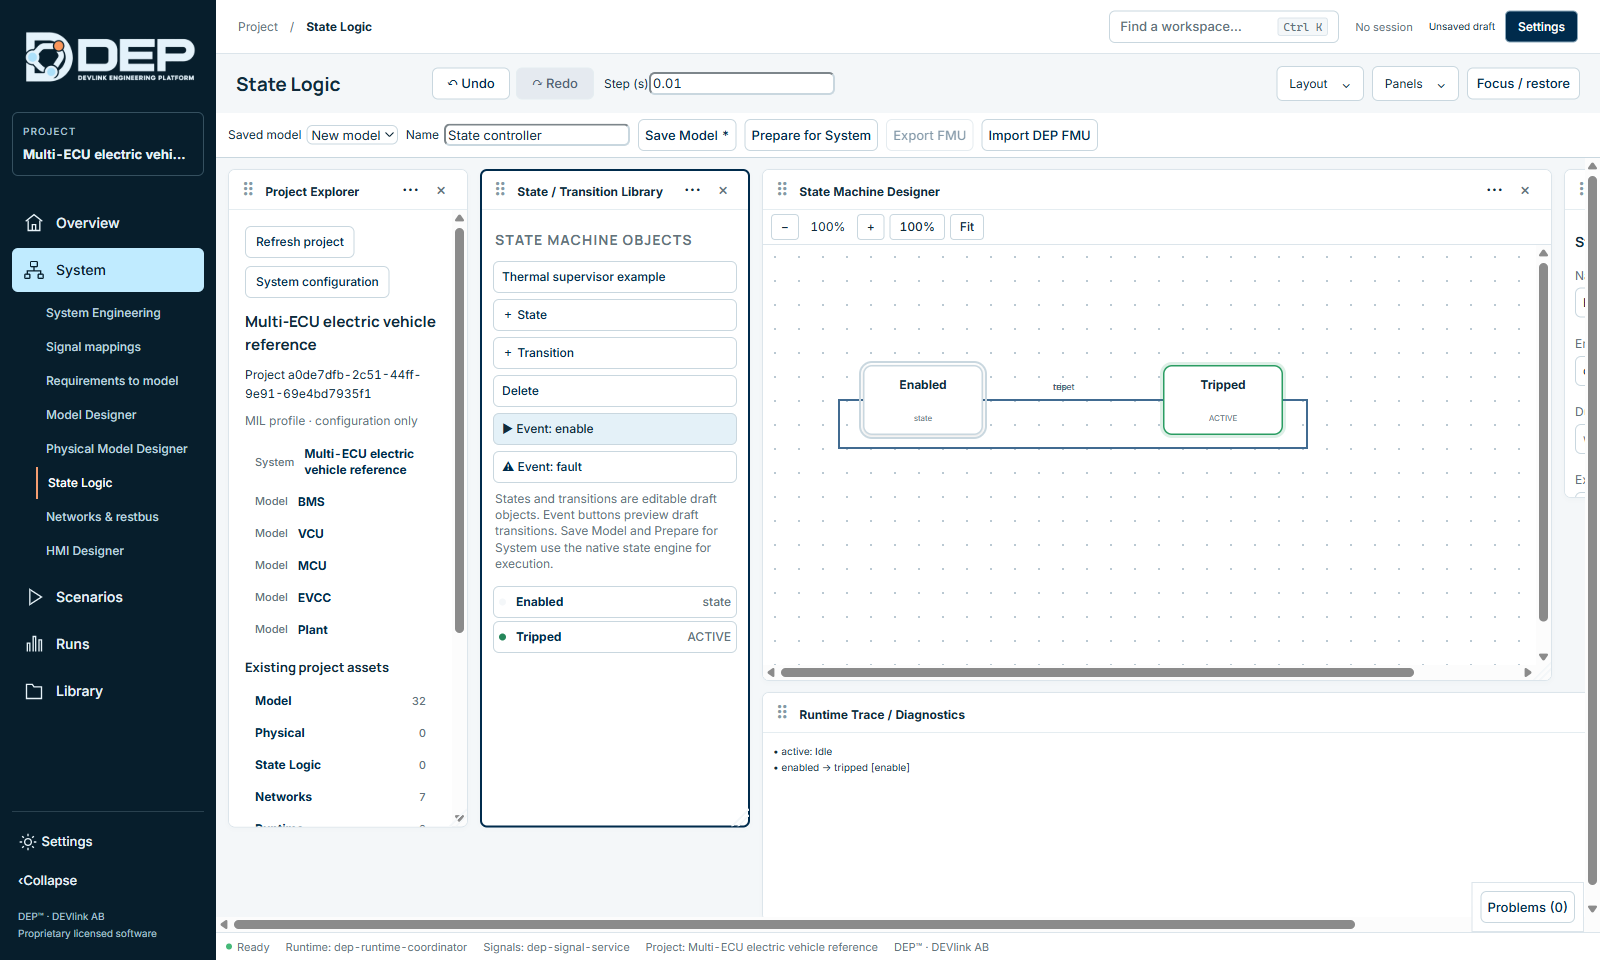This screenshot has height=960, width=1600.
Task: Select the Tripped state node on canvas
Action: (x=1223, y=400)
